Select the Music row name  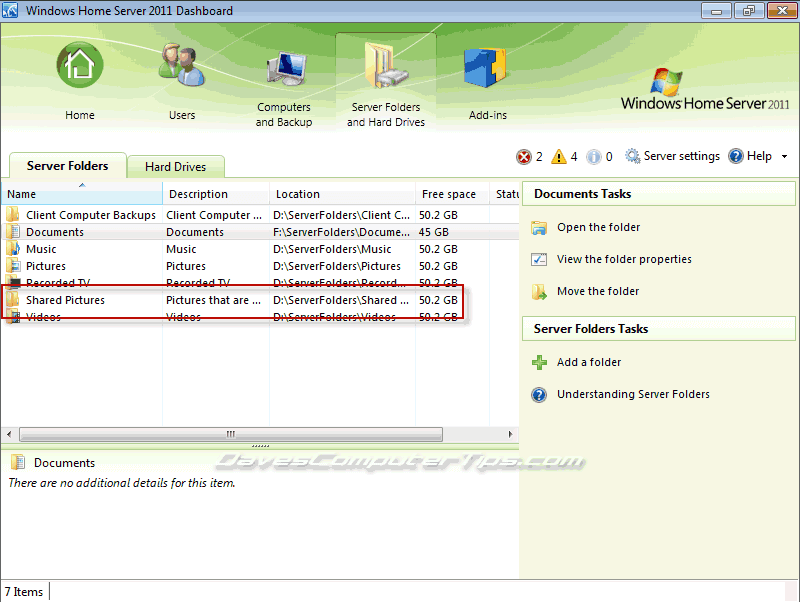(41, 249)
